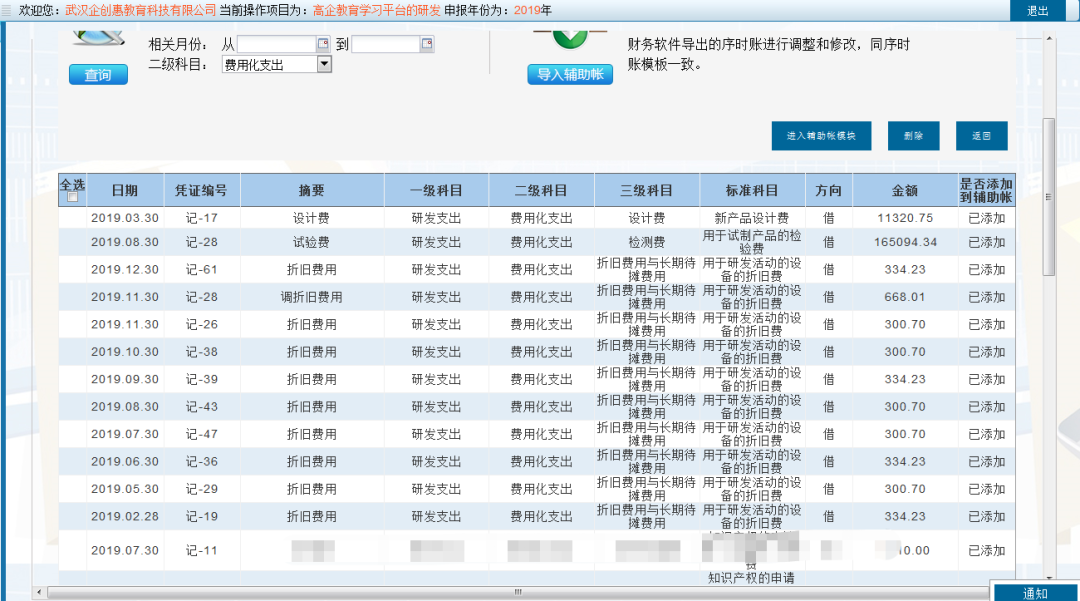Select voucher cell 记-43
The height and width of the screenshot is (601, 1080).
201,407
